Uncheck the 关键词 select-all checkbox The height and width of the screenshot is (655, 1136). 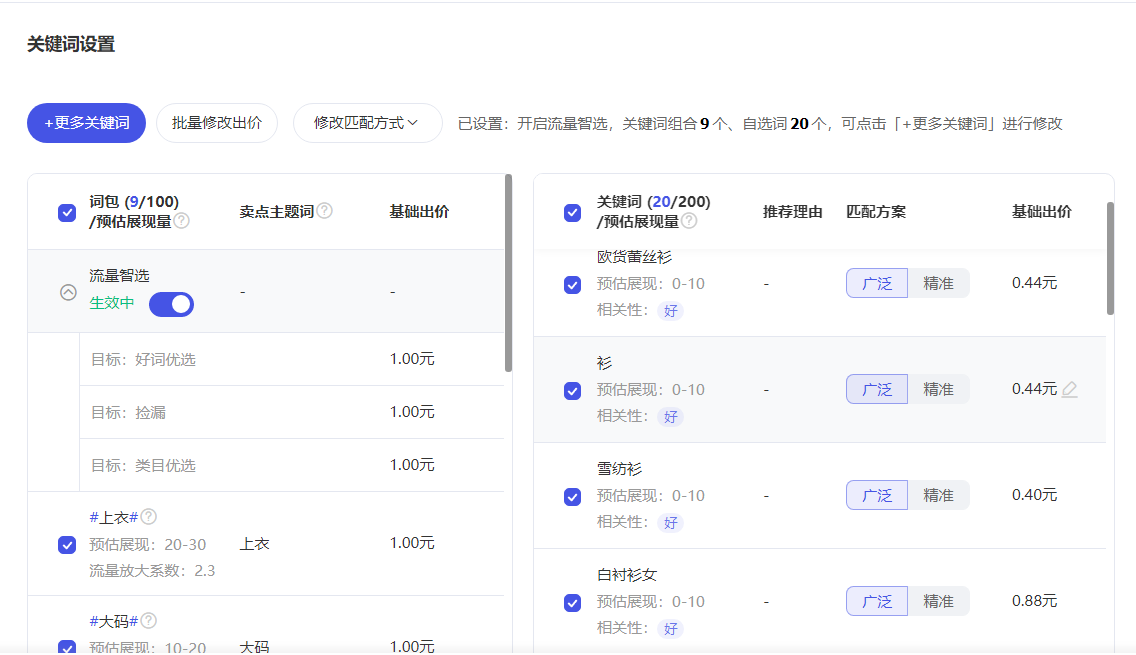(x=572, y=212)
